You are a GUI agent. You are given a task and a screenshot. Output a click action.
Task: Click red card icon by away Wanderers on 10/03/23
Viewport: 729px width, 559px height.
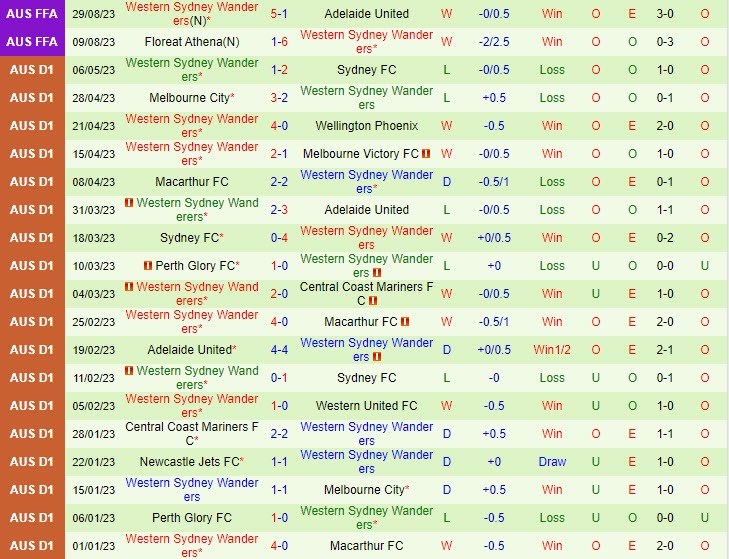coord(377,273)
